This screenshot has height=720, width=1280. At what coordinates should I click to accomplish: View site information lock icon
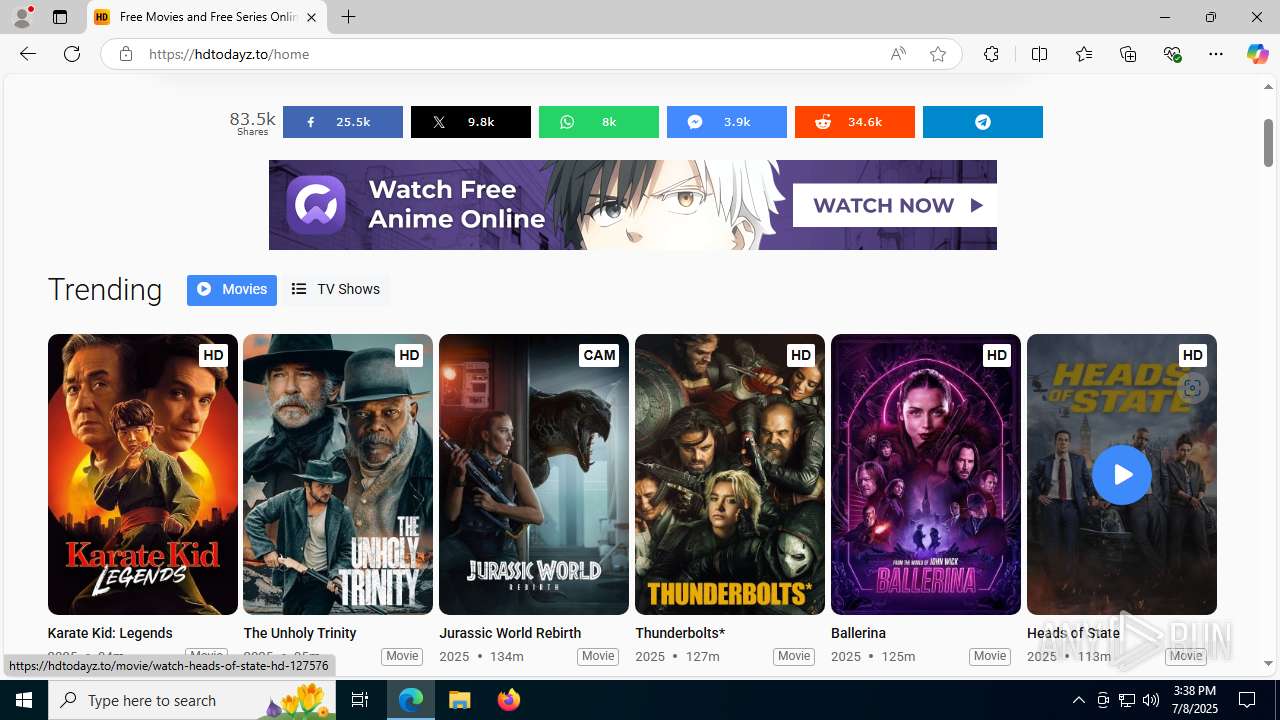[x=125, y=54]
